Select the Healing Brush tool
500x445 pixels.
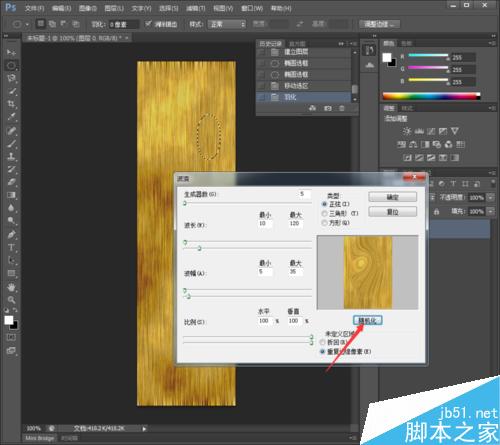click(11, 131)
